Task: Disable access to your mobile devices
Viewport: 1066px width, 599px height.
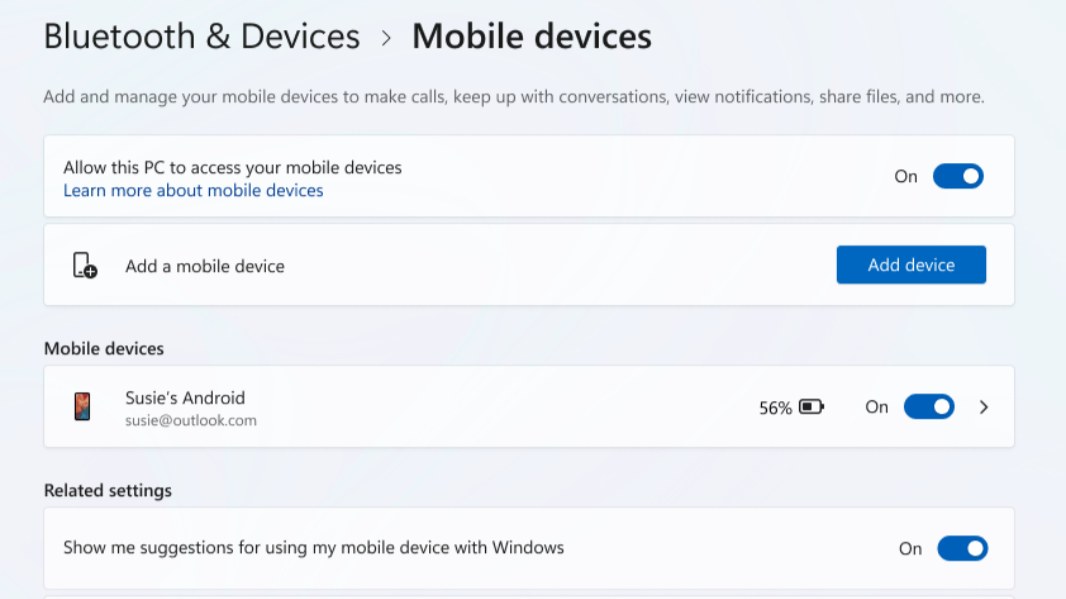Action: pyautogui.click(x=958, y=176)
